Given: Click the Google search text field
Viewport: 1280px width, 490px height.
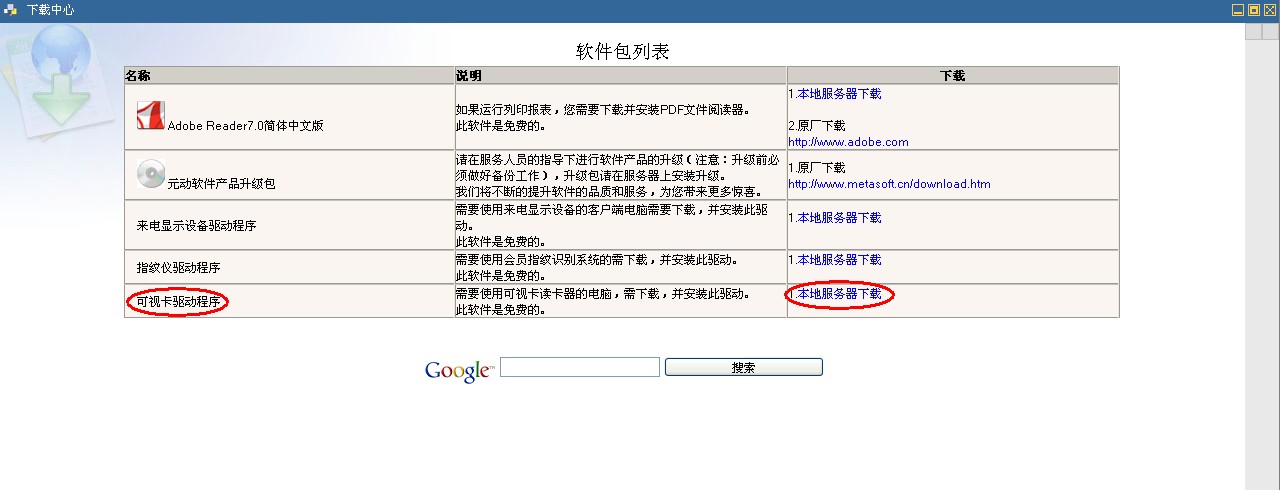Looking at the screenshot, I should pos(579,367).
